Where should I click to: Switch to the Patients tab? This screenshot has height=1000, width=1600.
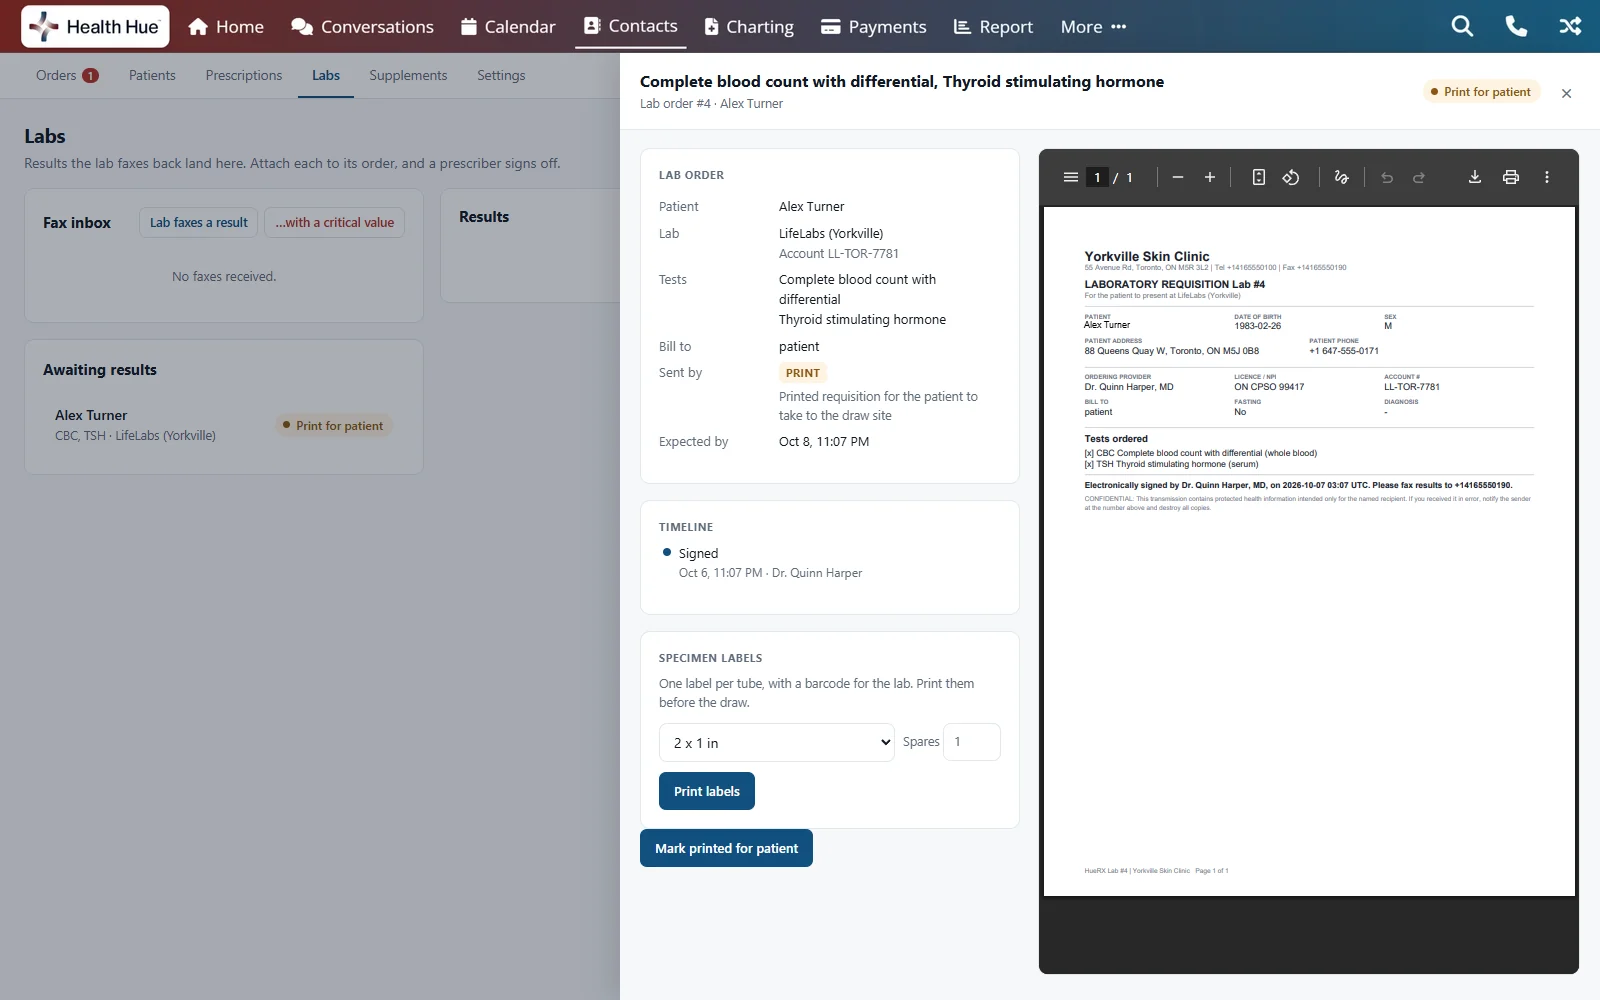coord(152,75)
